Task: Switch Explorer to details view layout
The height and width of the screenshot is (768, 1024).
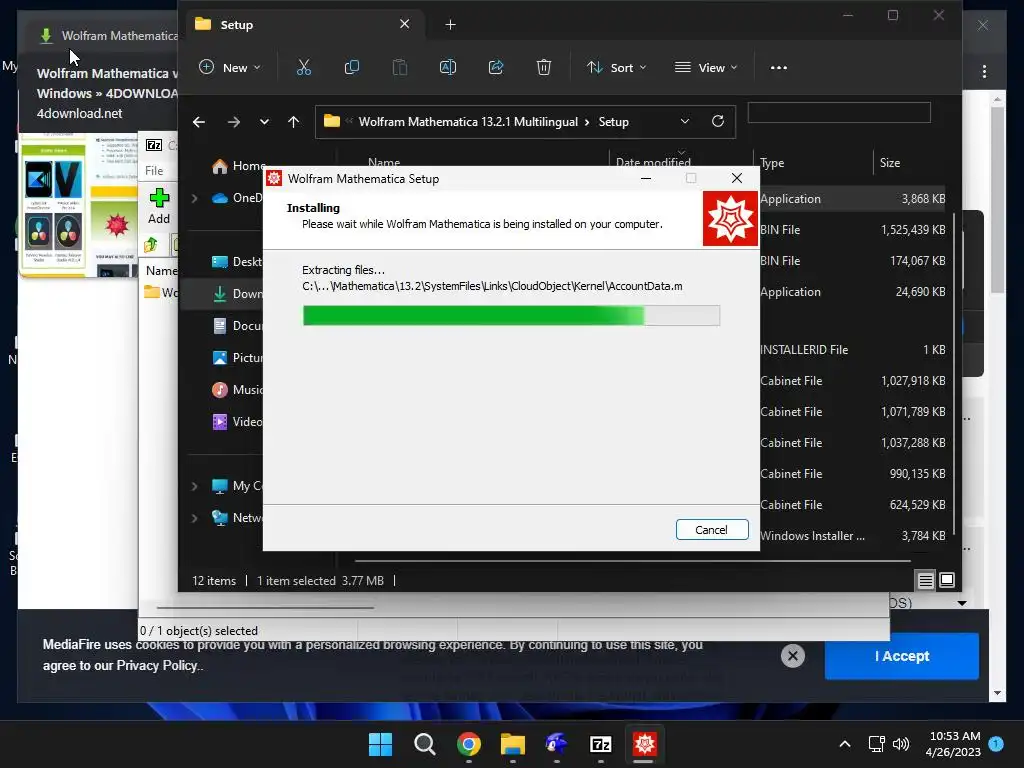Action: coord(925,580)
